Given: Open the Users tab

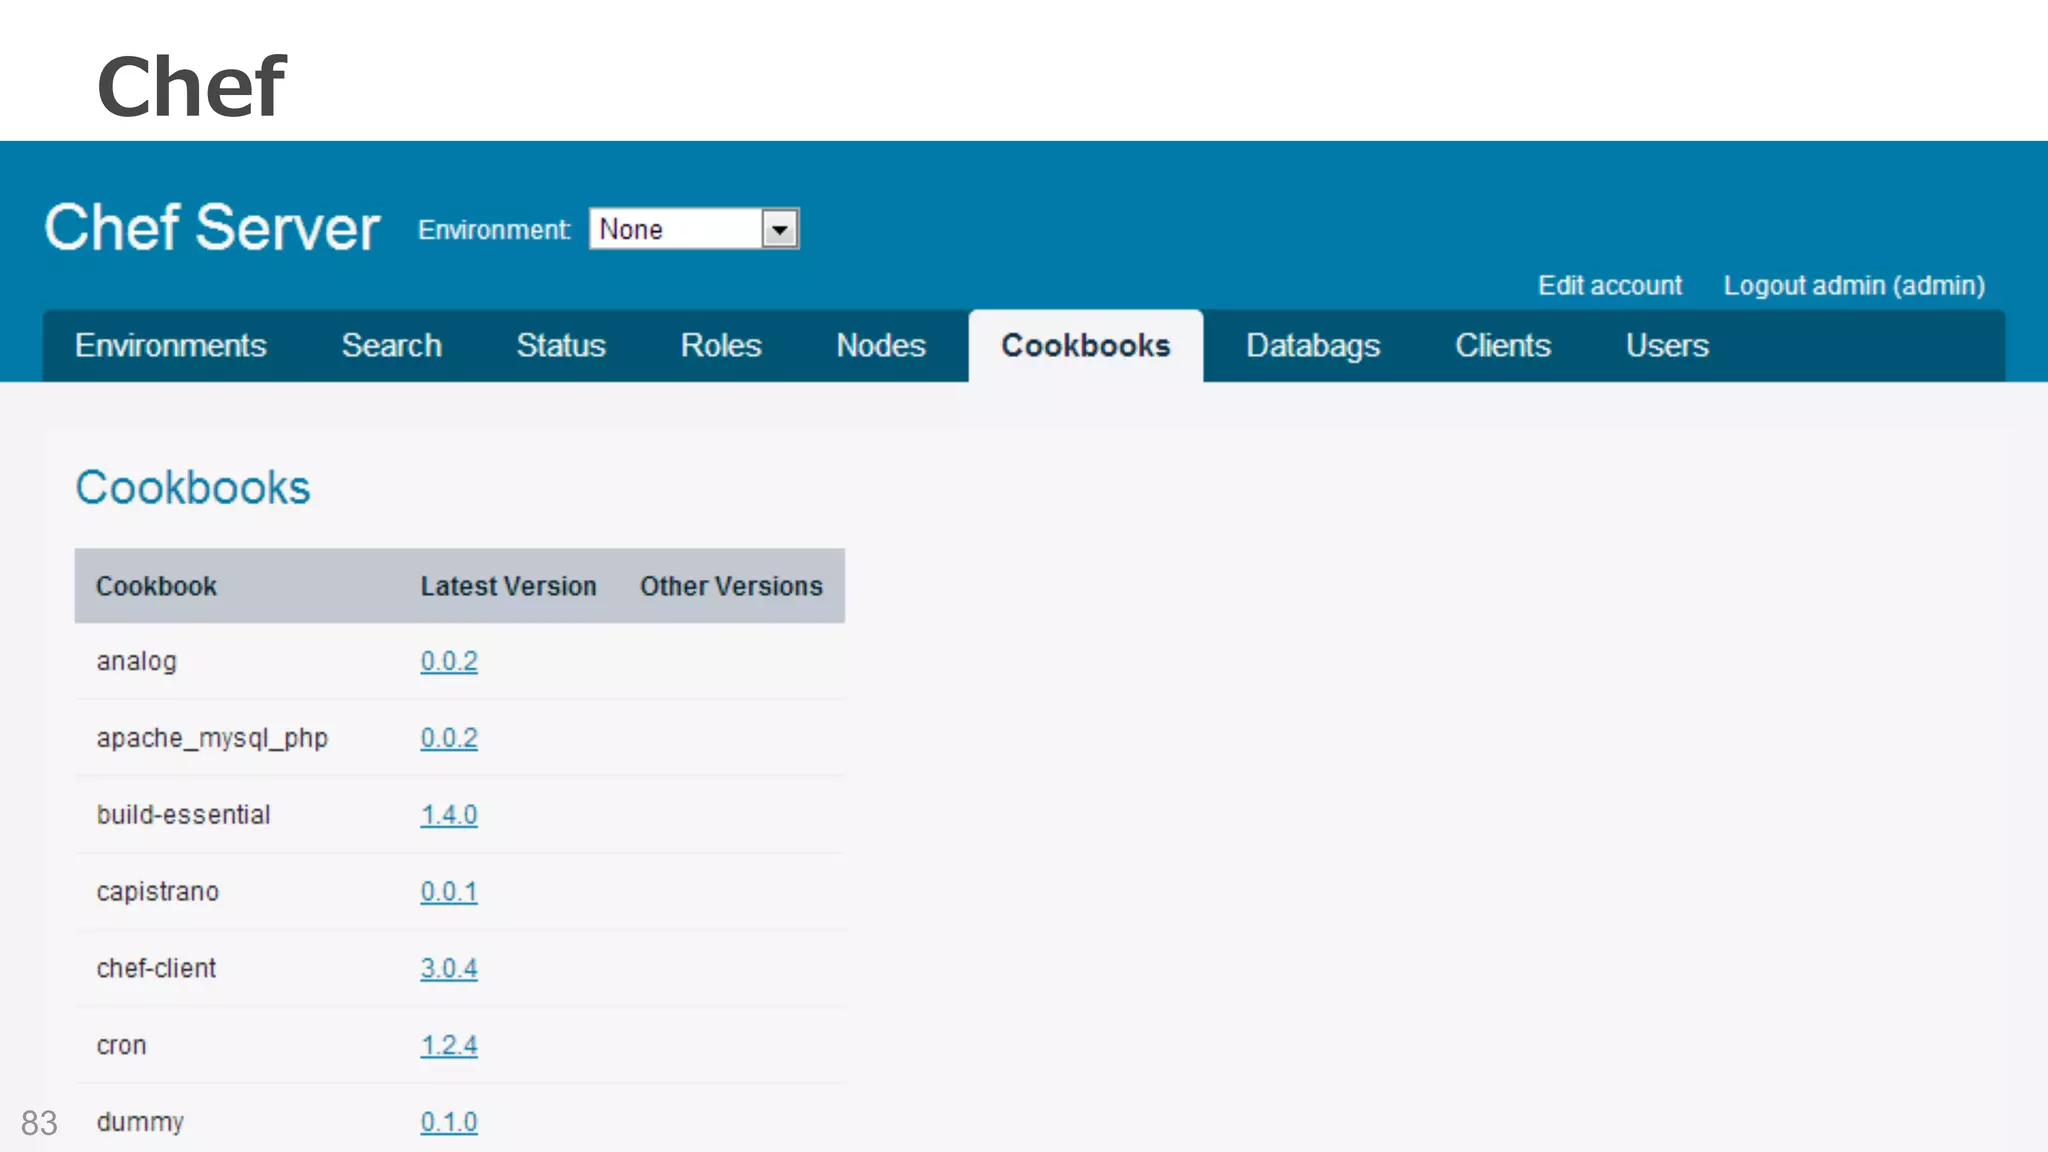Looking at the screenshot, I should point(1667,346).
